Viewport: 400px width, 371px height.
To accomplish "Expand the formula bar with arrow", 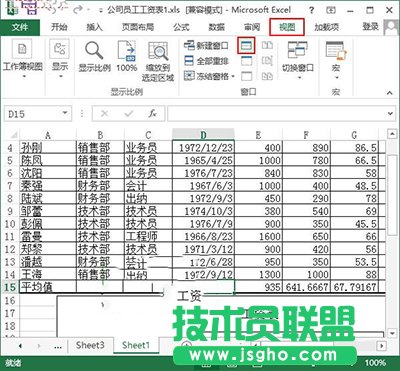I will coord(391,114).
